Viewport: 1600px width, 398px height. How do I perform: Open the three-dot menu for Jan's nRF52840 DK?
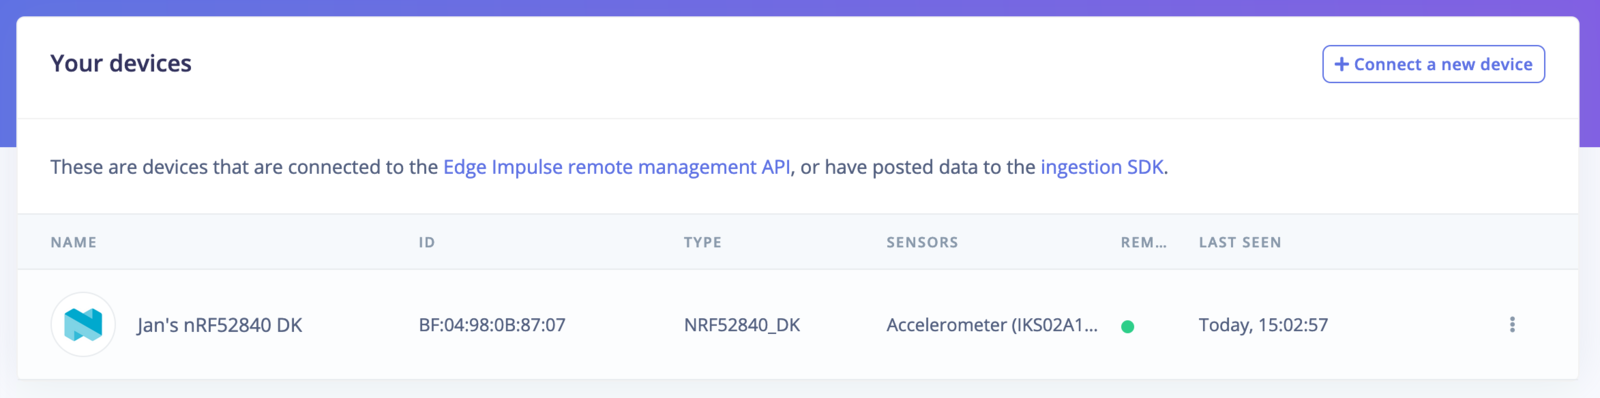[1512, 324]
